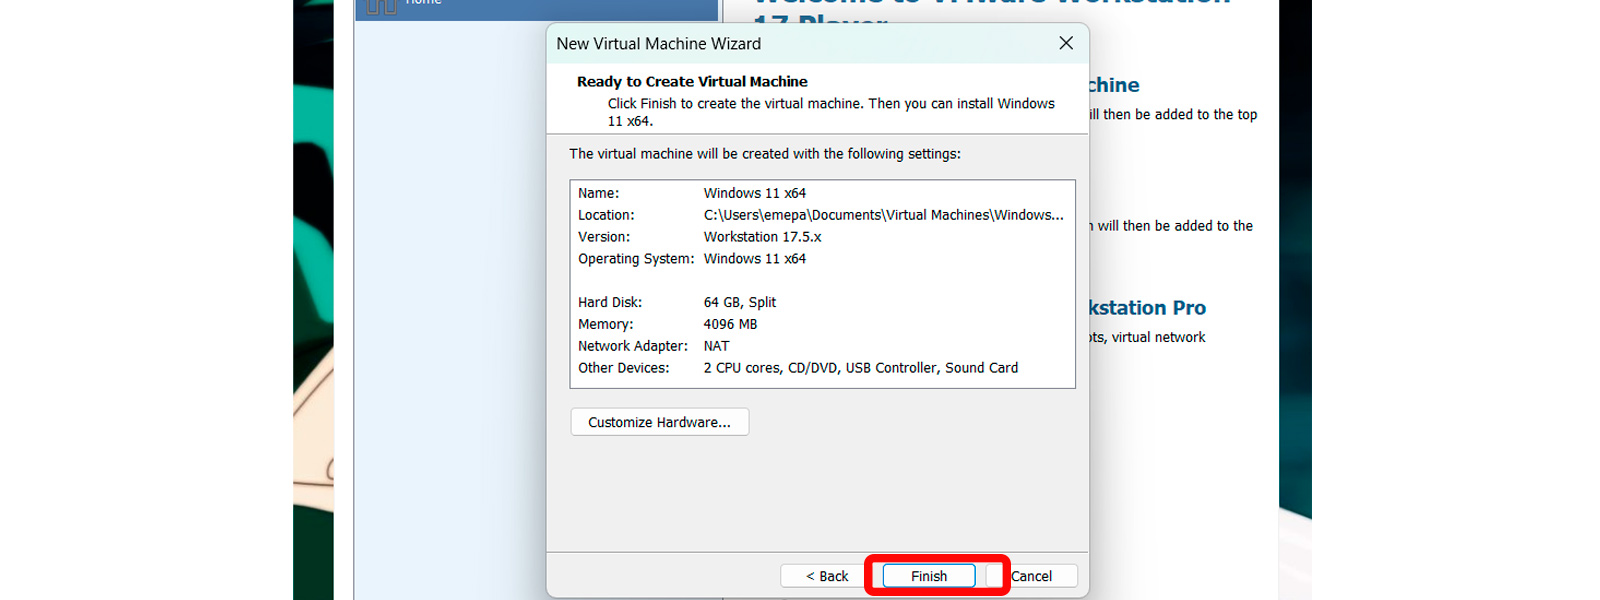1600x600 pixels.
Task: Go back with the < Back button
Action: 827,576
